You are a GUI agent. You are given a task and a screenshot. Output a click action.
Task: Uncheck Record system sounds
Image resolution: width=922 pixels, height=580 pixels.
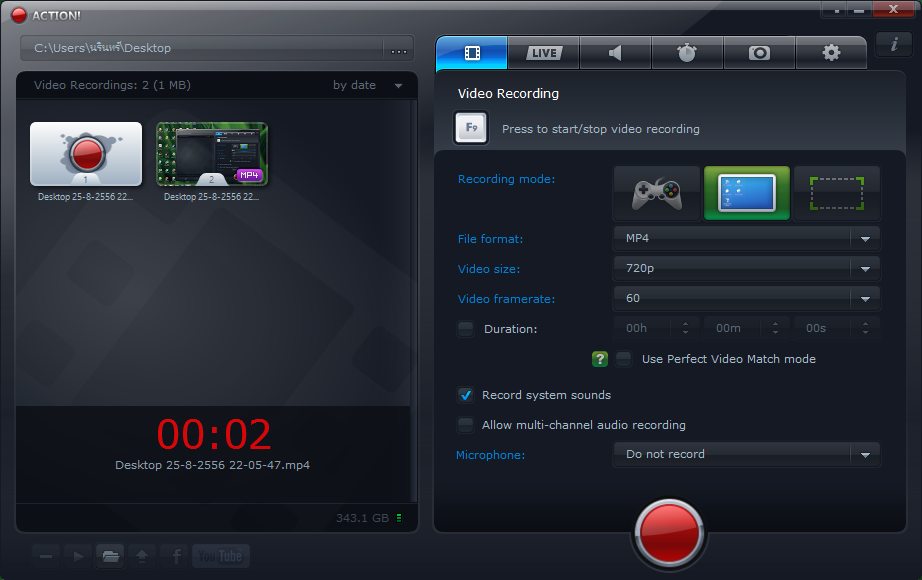(x=465, y=395)
